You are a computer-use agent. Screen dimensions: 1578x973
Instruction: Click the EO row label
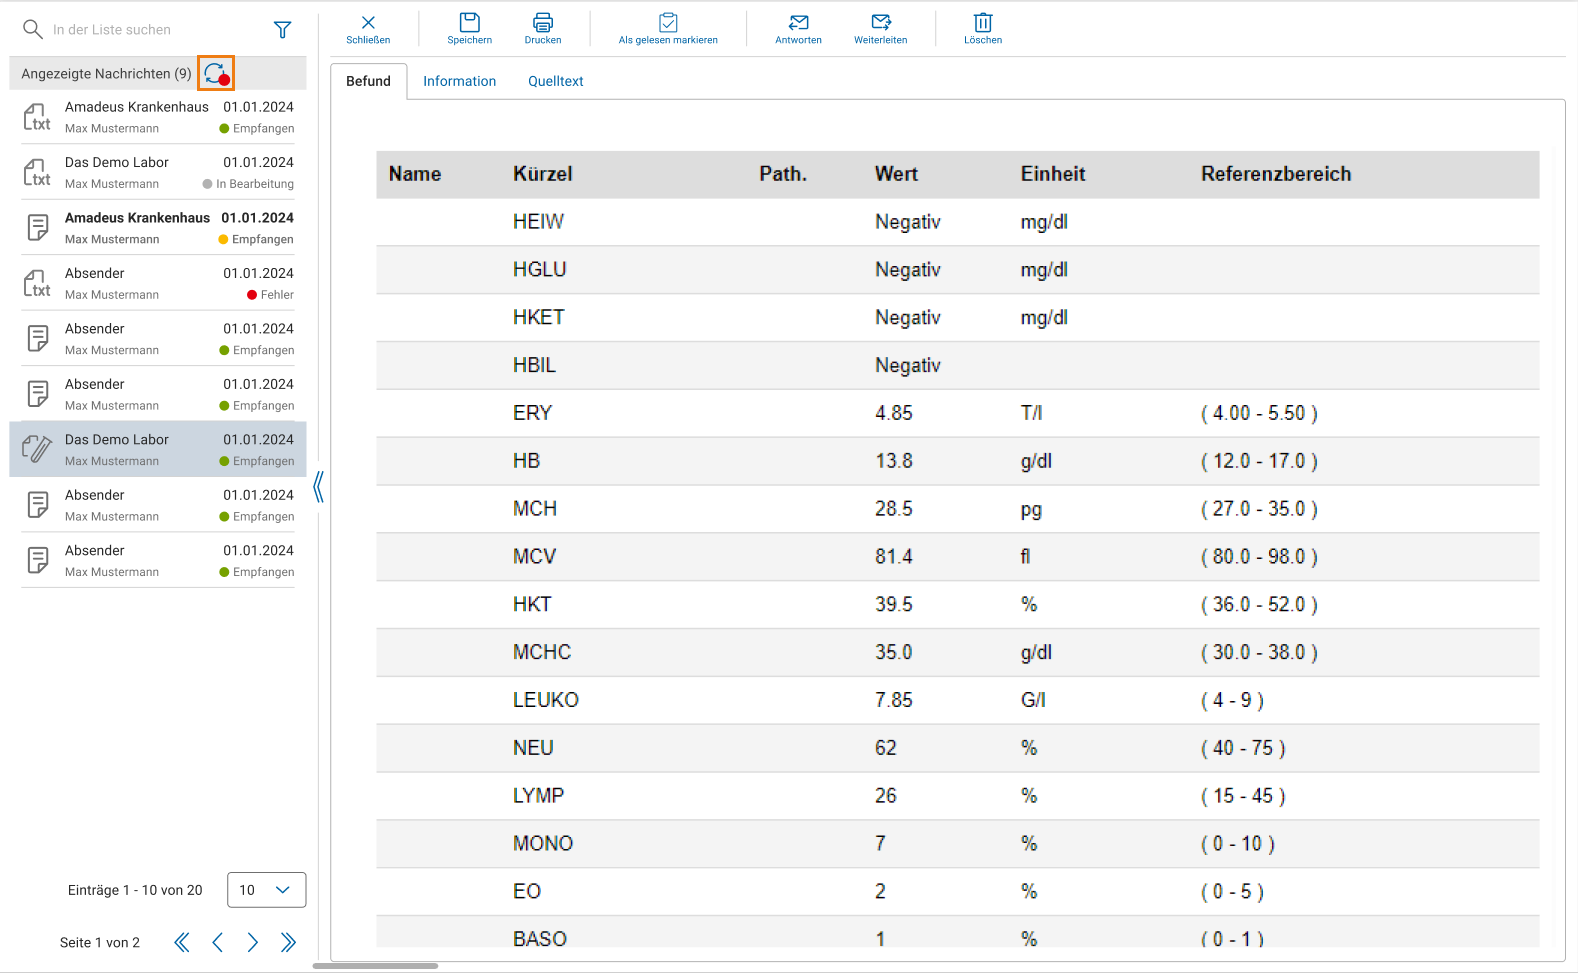point(527,892)
